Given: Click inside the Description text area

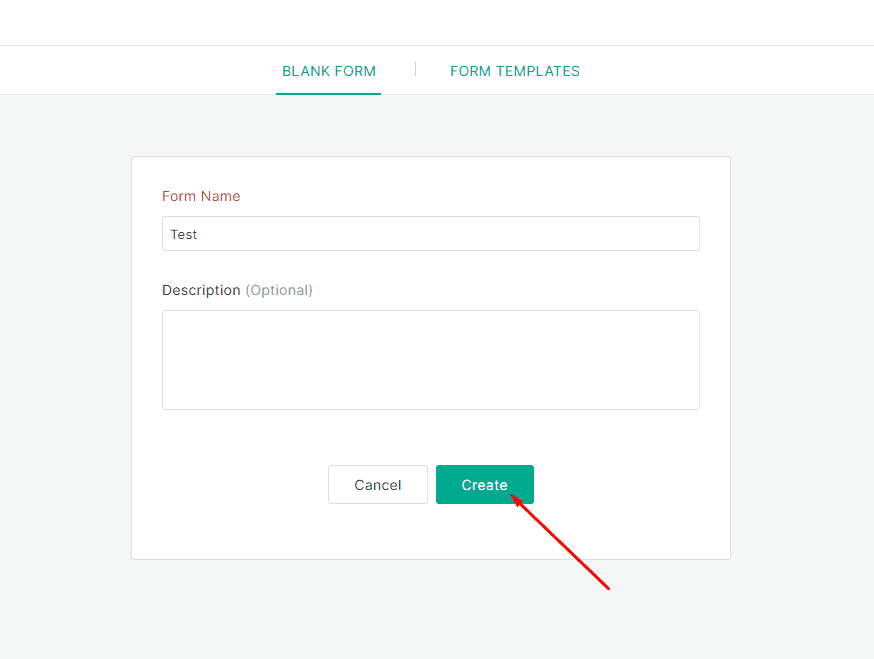Looking at the screenshot, I should [431, 360].
